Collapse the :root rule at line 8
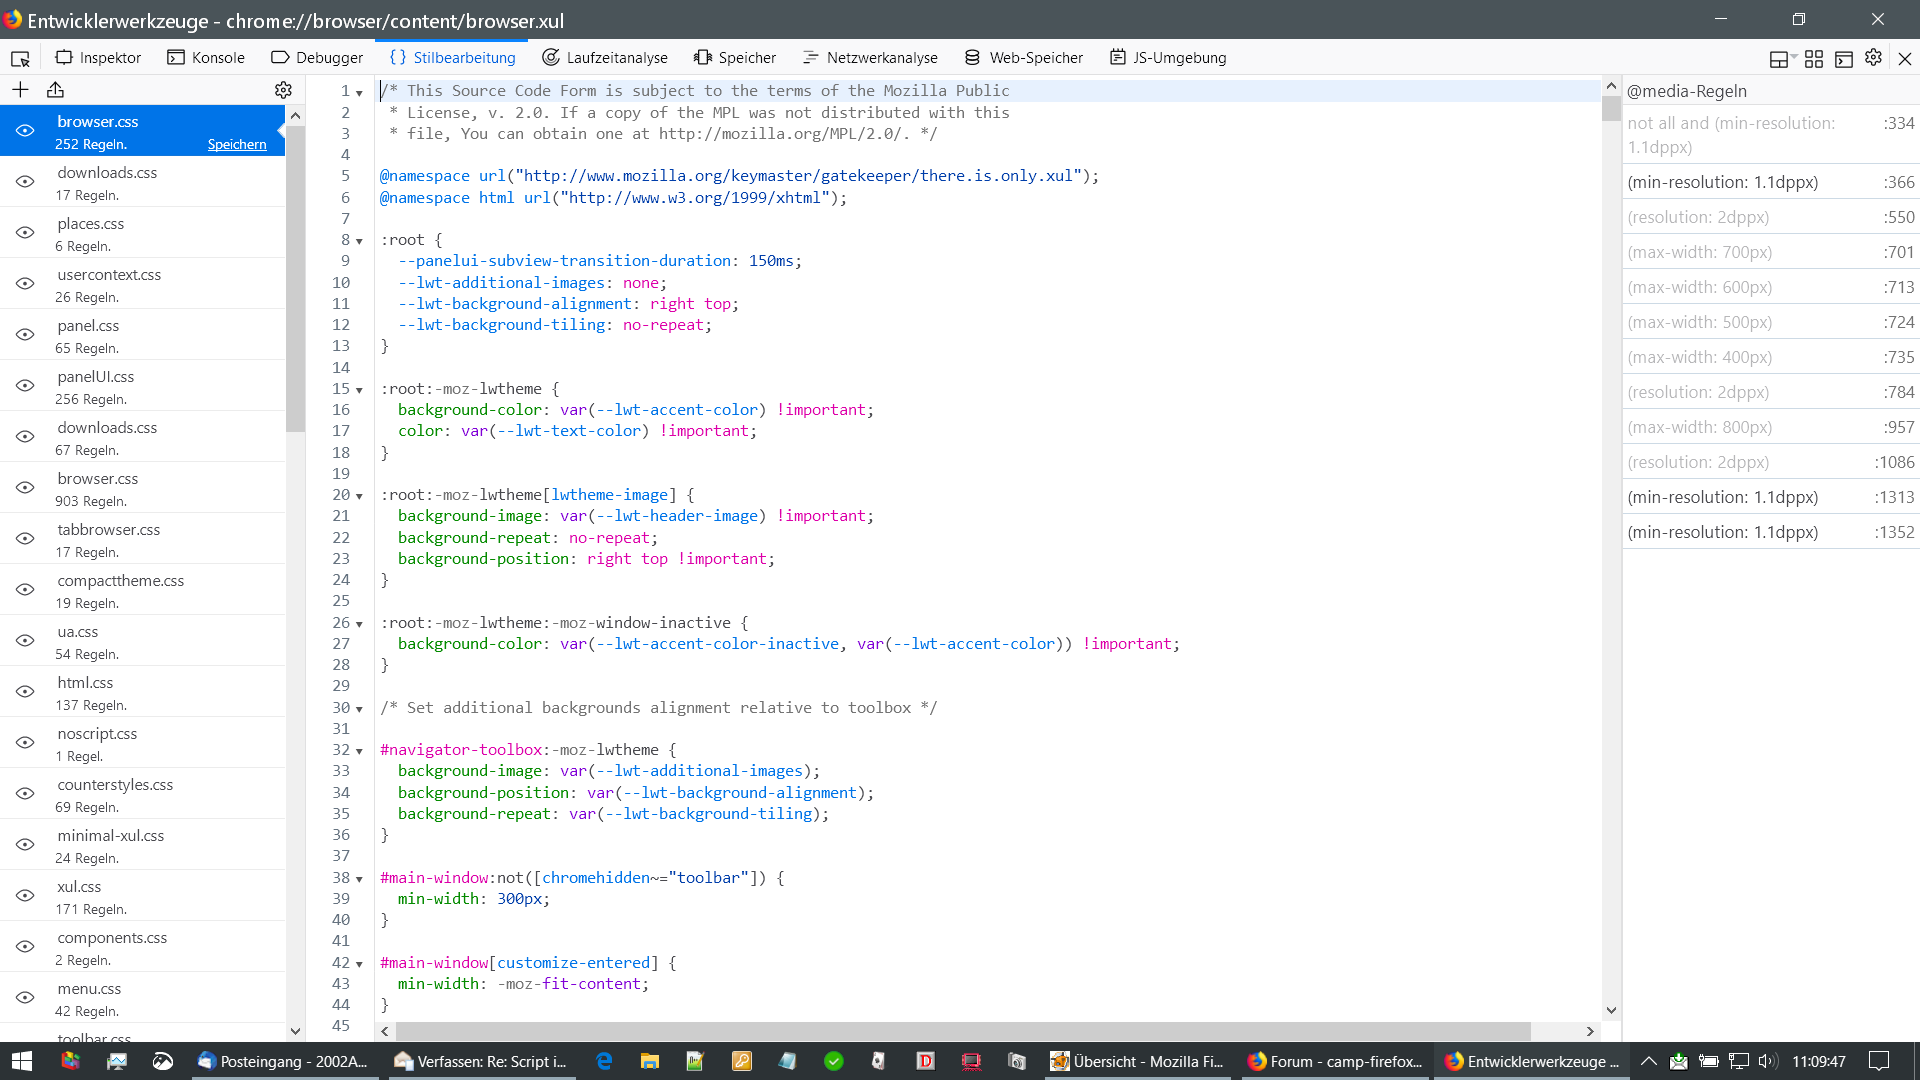 [x=359, y=241]
